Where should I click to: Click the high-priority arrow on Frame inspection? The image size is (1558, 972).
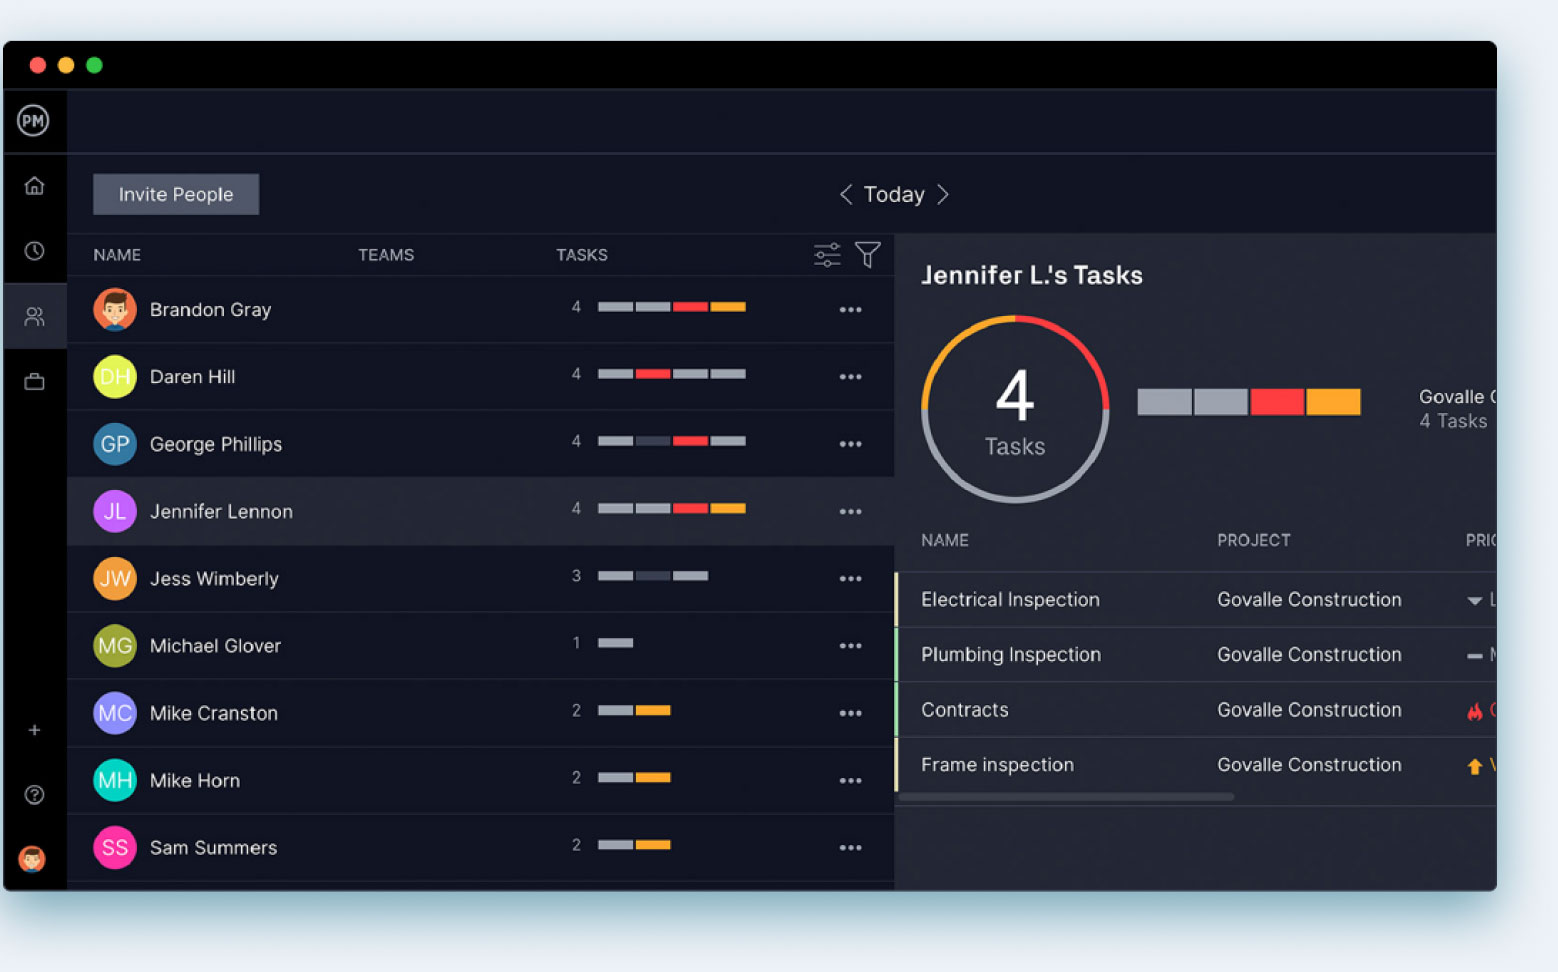[x=1475, y=765]
